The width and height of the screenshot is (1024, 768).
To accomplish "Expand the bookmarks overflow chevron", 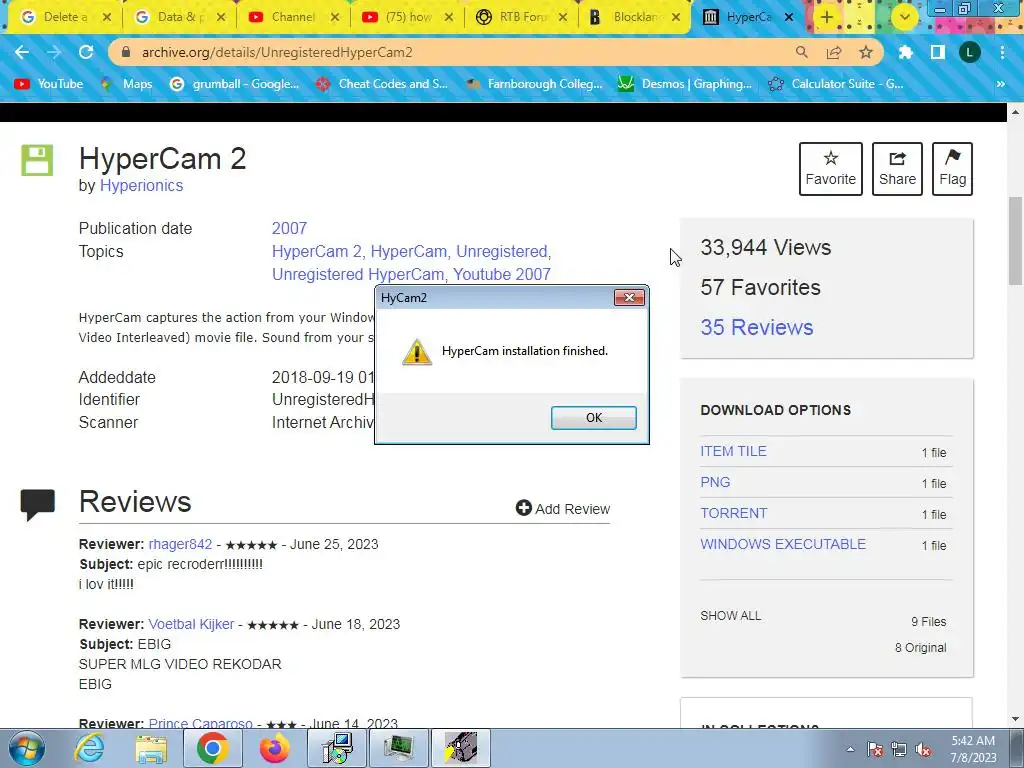I will [x=1000, y=84].
